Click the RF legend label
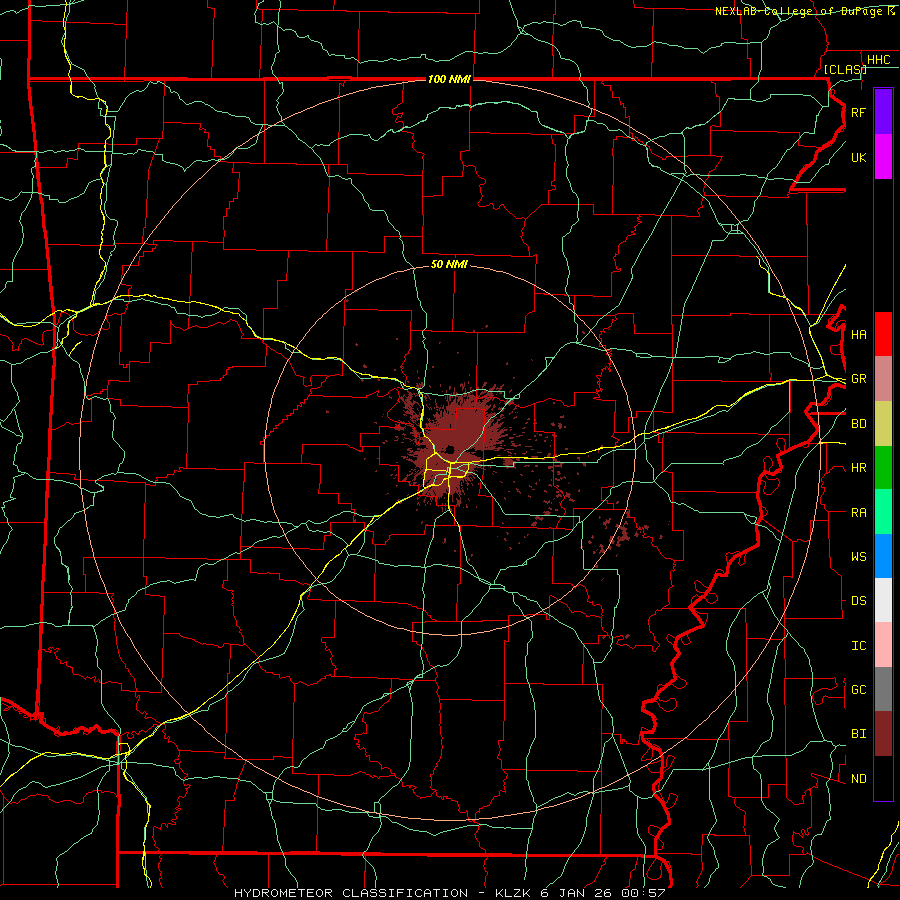900x900 pixels. click(x=858, y=112)
